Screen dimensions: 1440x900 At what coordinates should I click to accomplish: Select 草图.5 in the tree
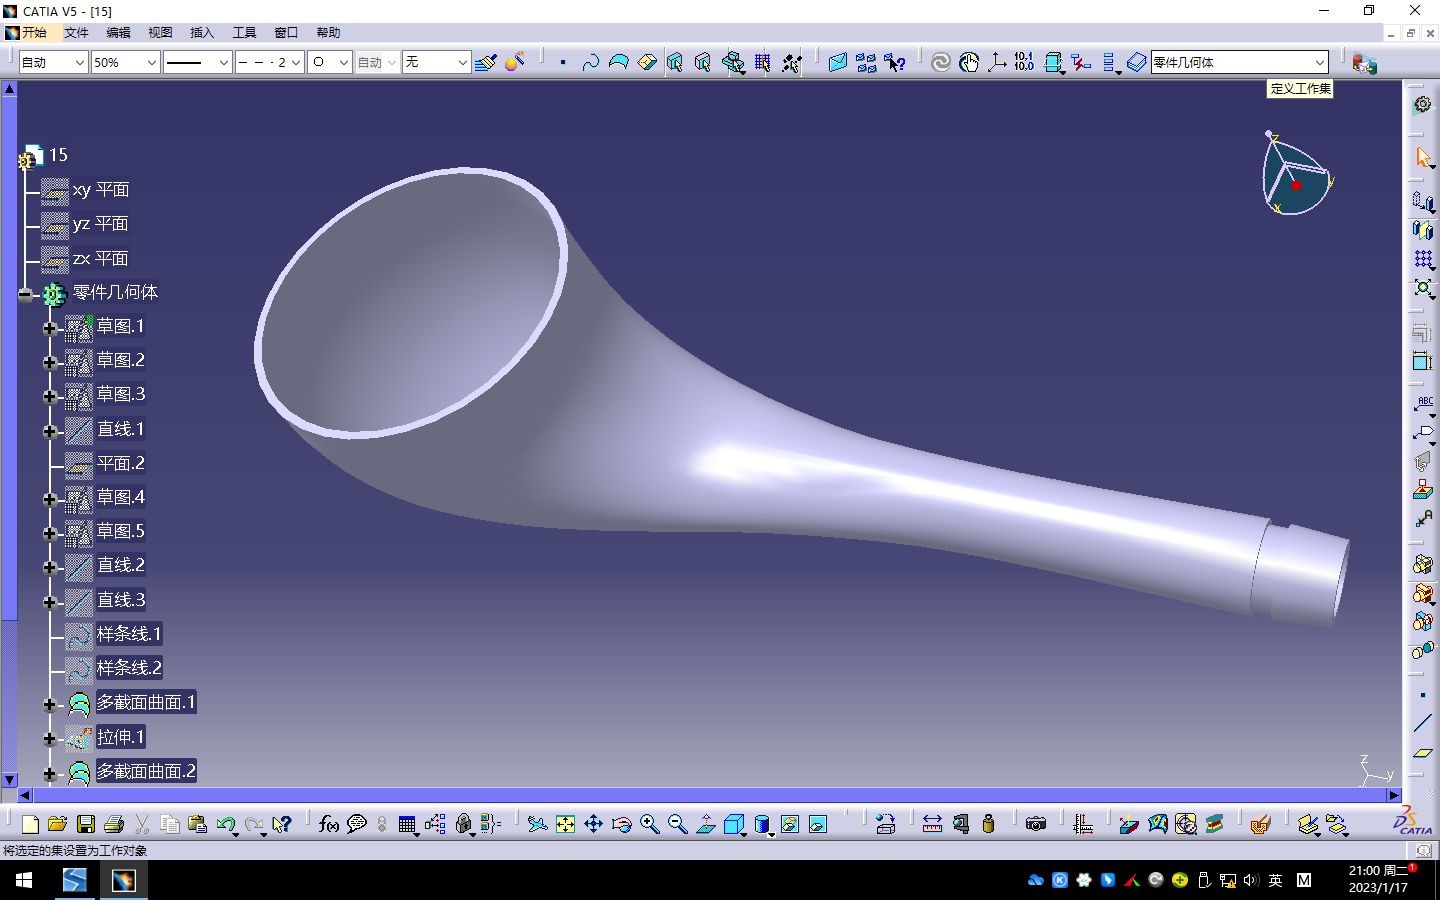coord(120,531)
